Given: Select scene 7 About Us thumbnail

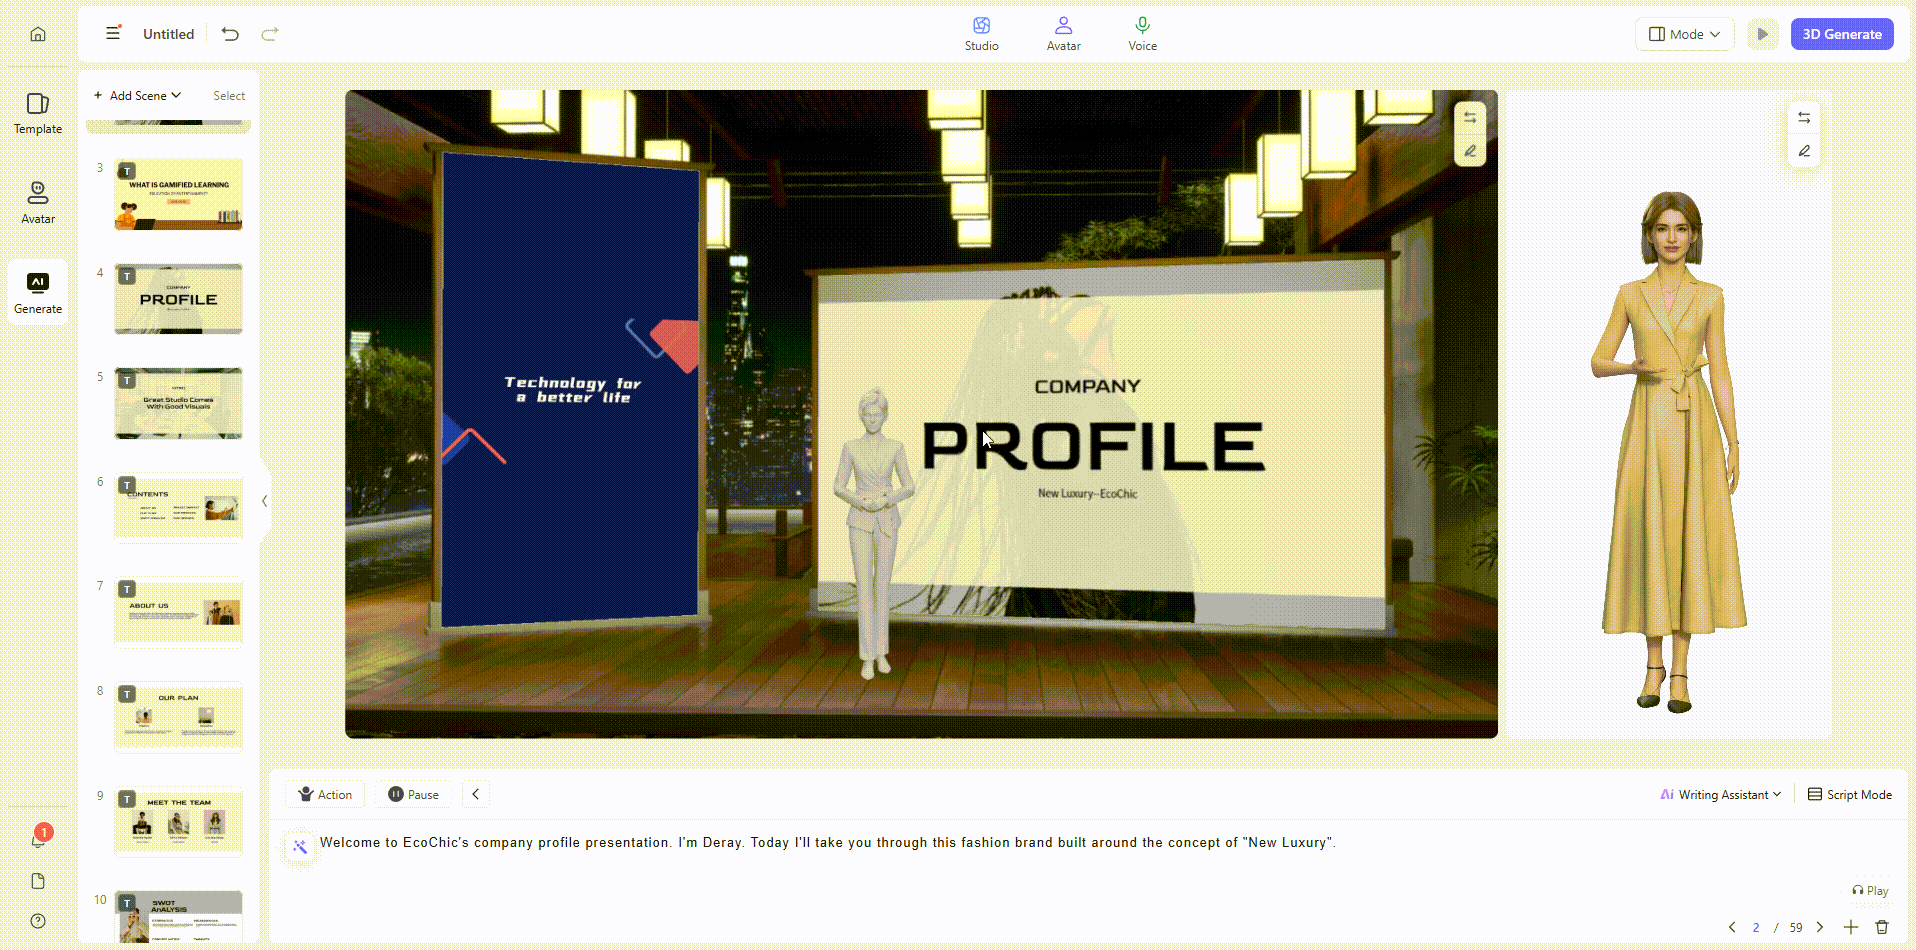Looking at the screenshot, I should click(178, 613).
